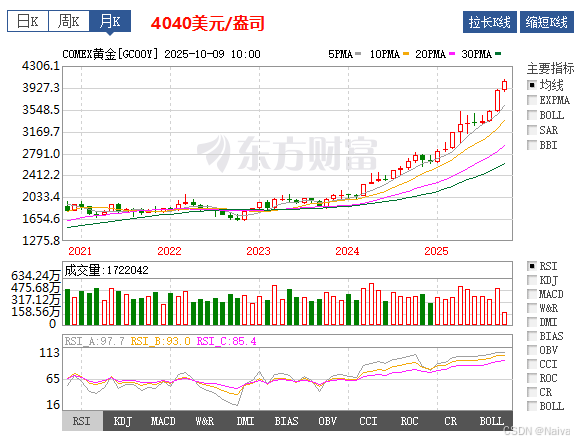Click the latest monthly candlestick near 3927

tap(505, 85)
